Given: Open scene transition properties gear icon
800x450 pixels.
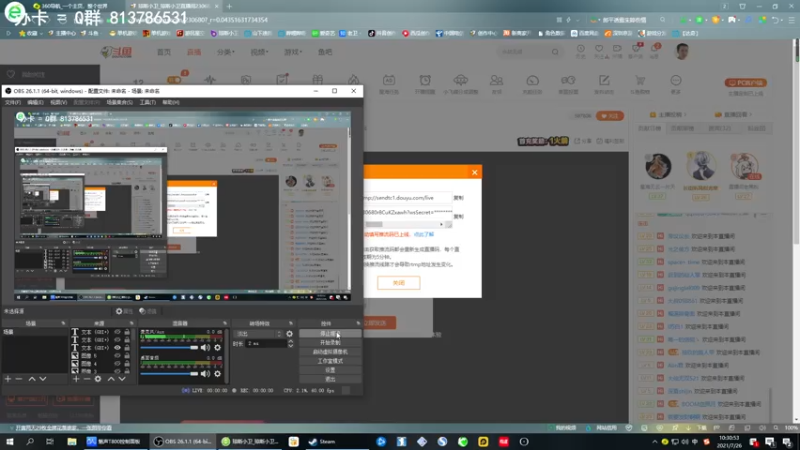Looking at the screenshot, I should 289,334.
